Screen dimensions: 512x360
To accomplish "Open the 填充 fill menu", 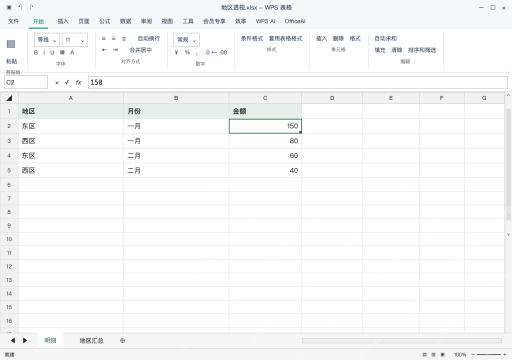I will pyautogui.click(x=380, y=50).
